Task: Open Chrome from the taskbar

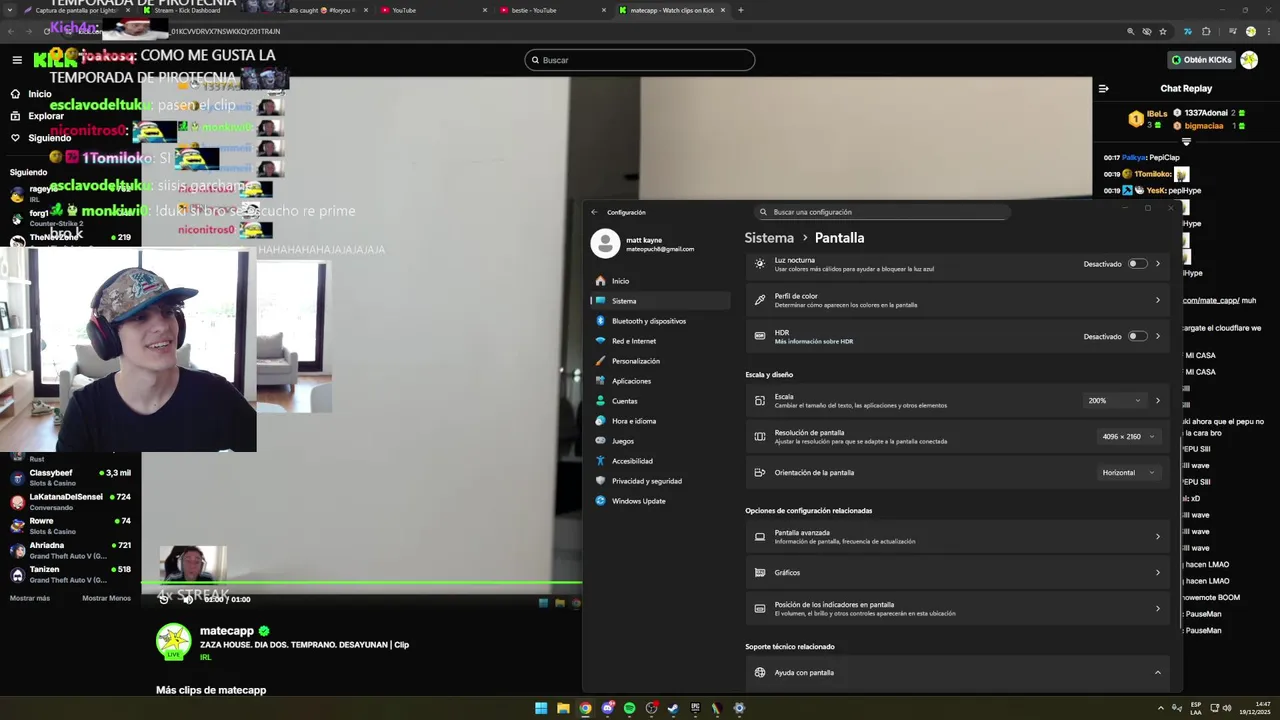Action: pyautogui.click(x=585, y=708)
